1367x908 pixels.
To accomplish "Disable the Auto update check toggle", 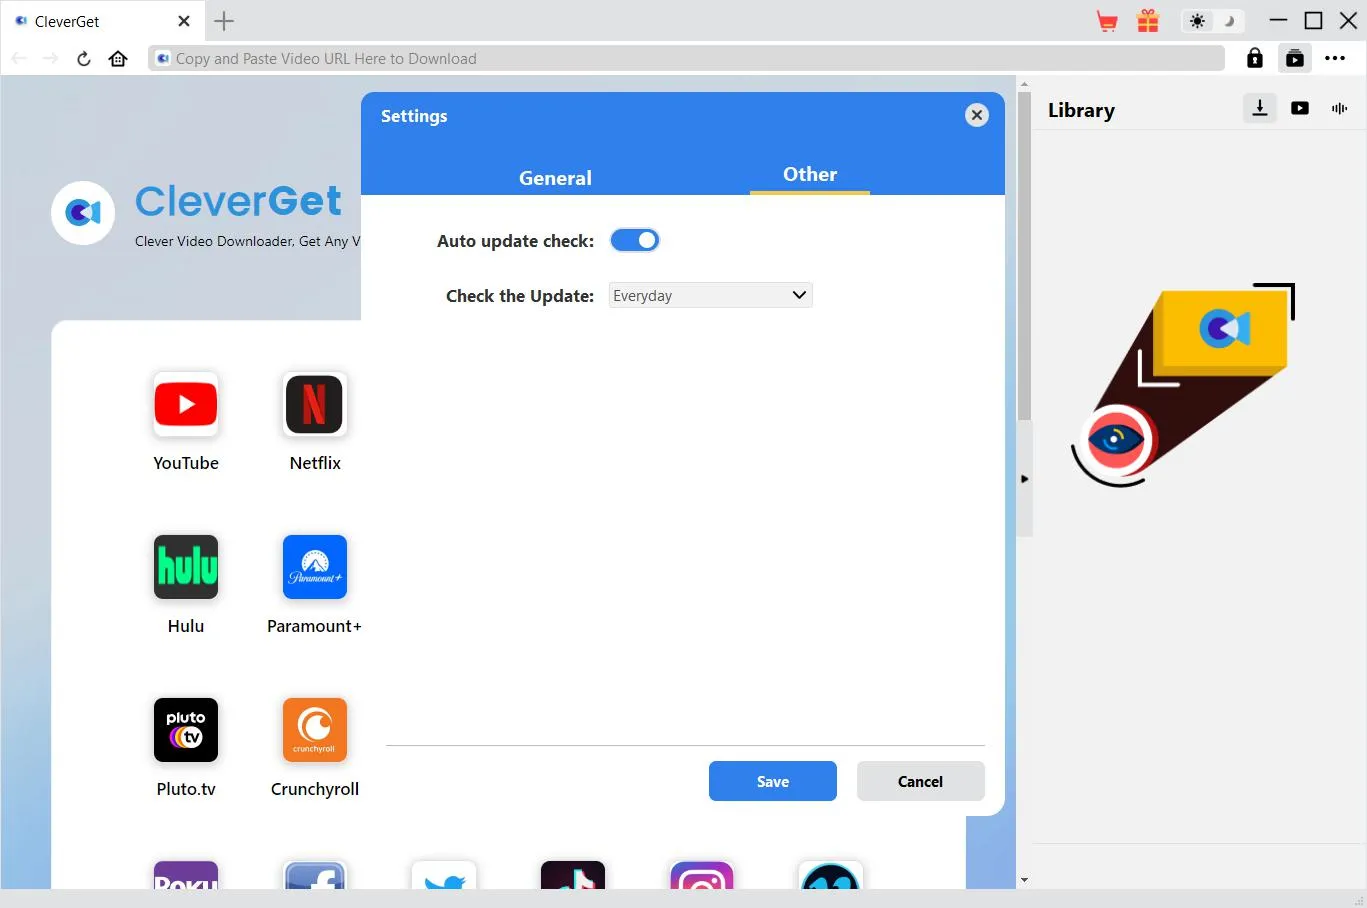I will coord(635,240).
